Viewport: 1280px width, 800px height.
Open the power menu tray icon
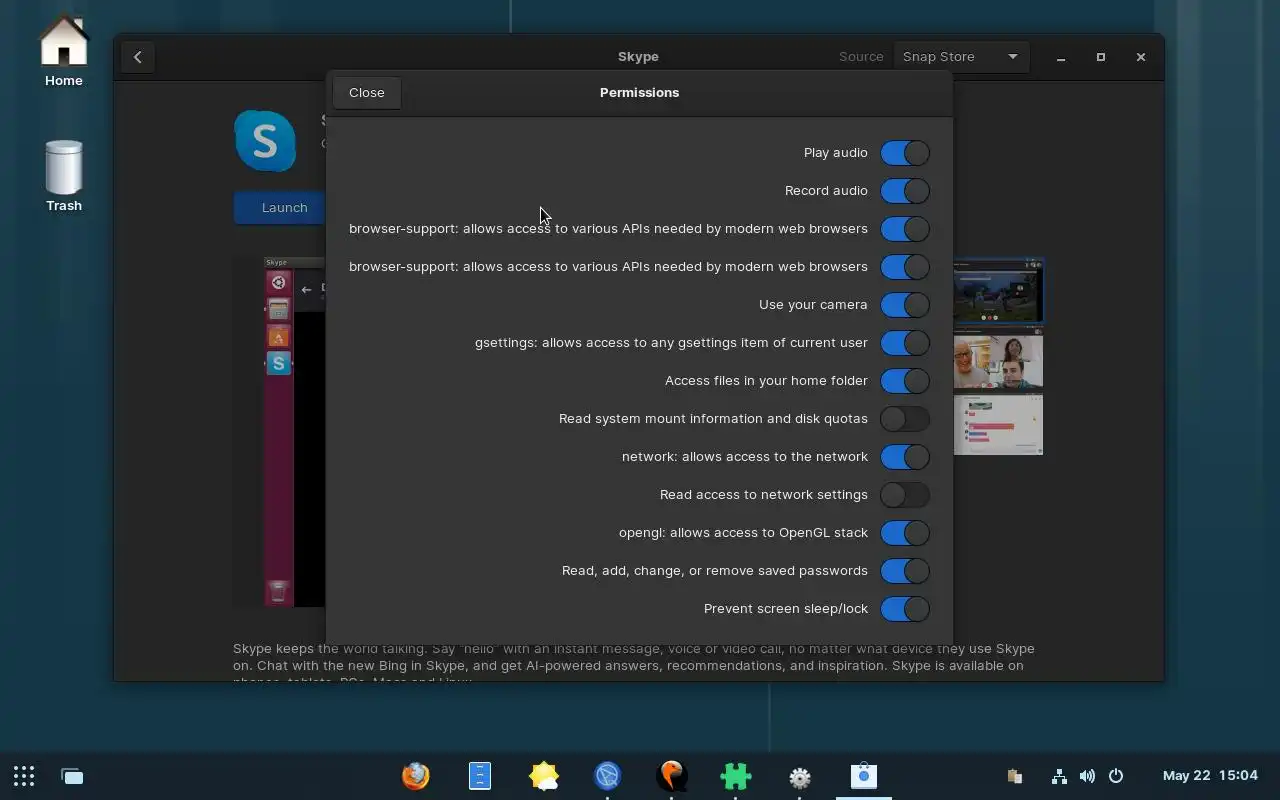point(1116,776)
